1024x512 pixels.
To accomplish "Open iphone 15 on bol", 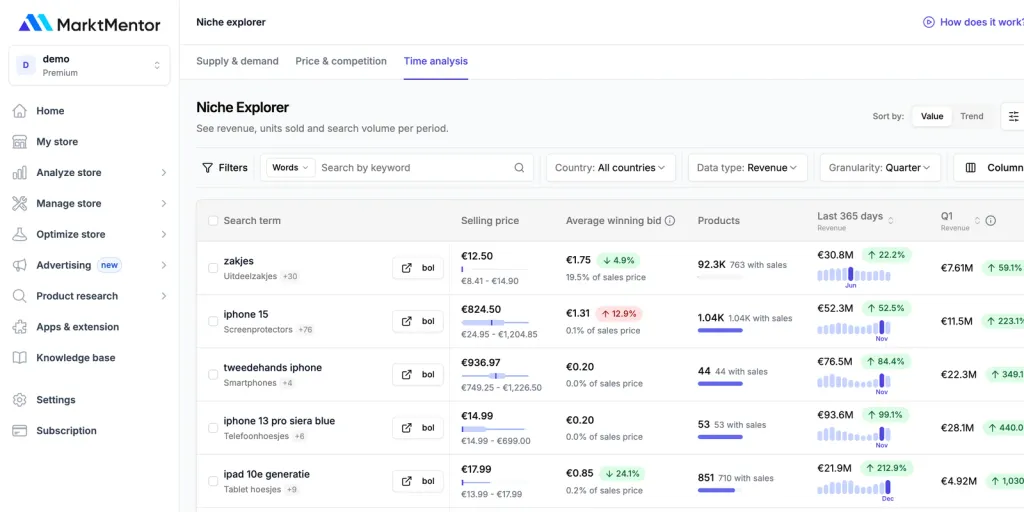I will coord(418,321).
